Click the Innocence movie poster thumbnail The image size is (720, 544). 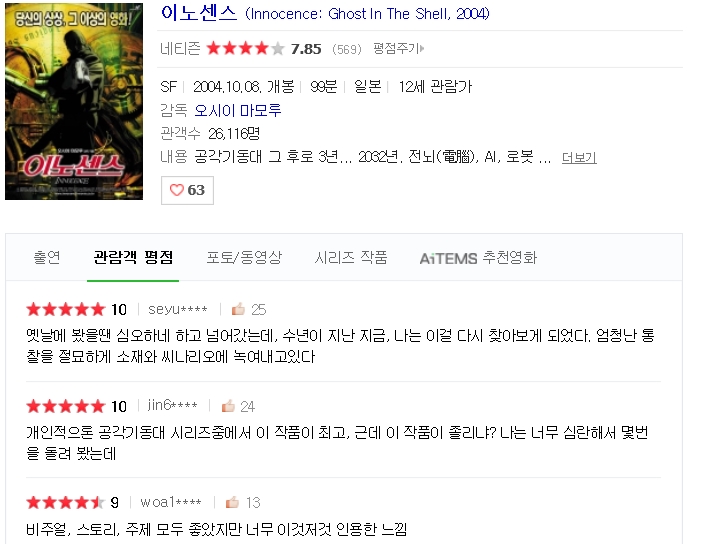click(x=74, y=101)
